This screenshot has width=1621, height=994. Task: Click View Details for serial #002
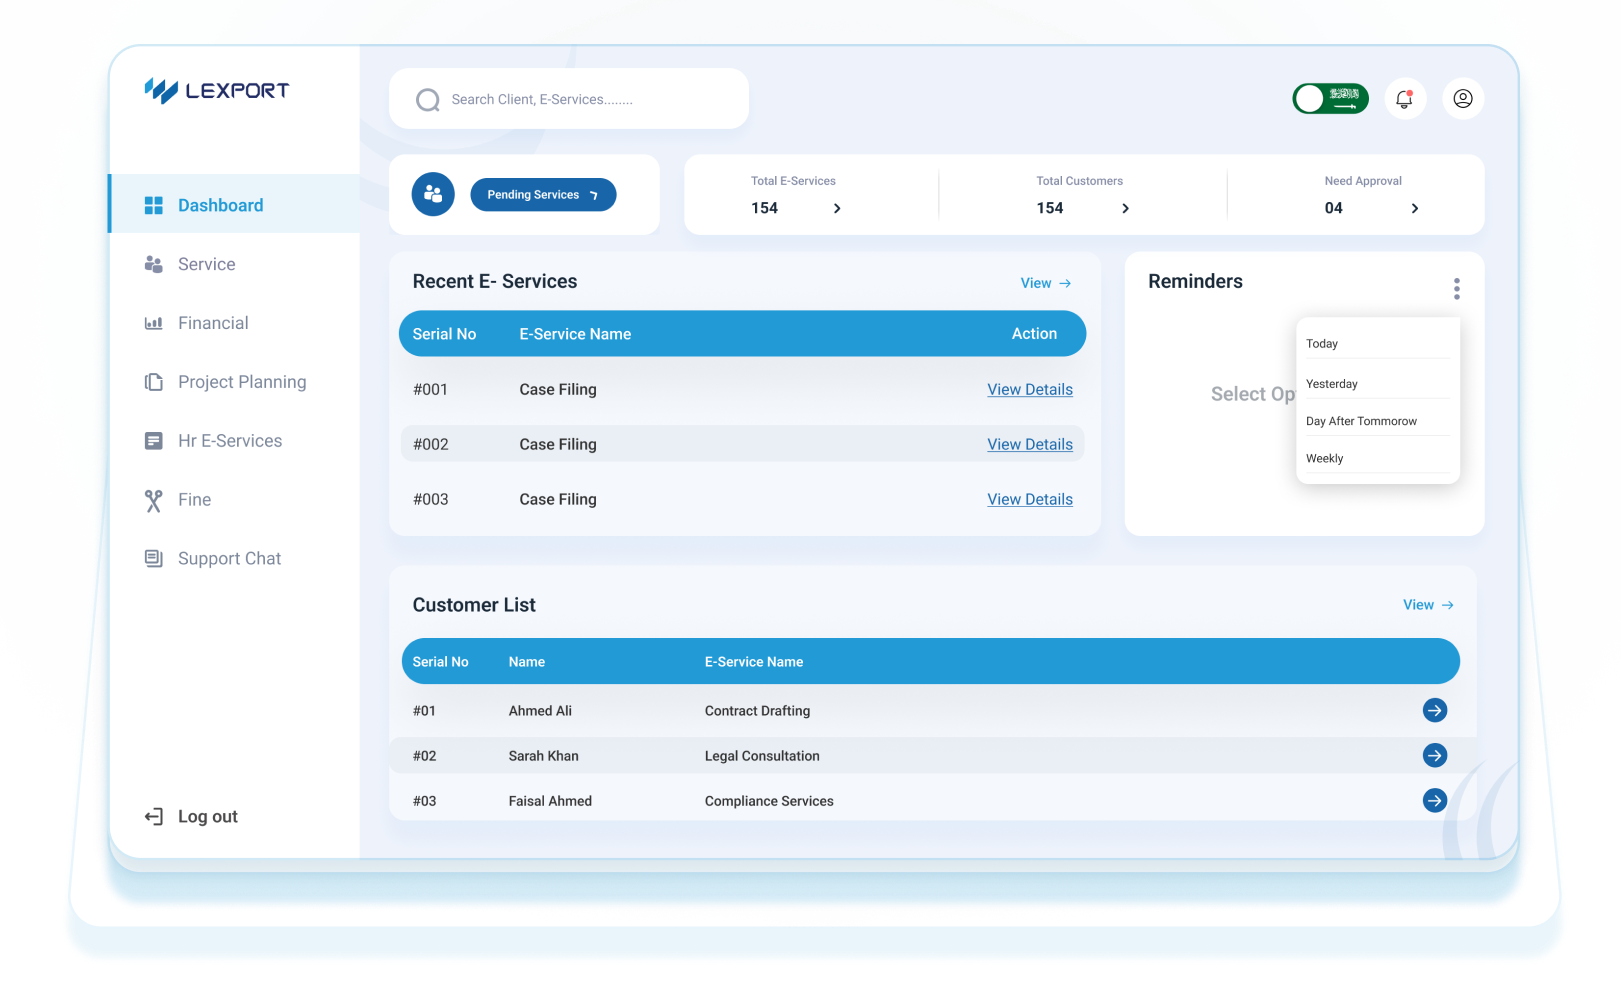[x=1029, y=445]
